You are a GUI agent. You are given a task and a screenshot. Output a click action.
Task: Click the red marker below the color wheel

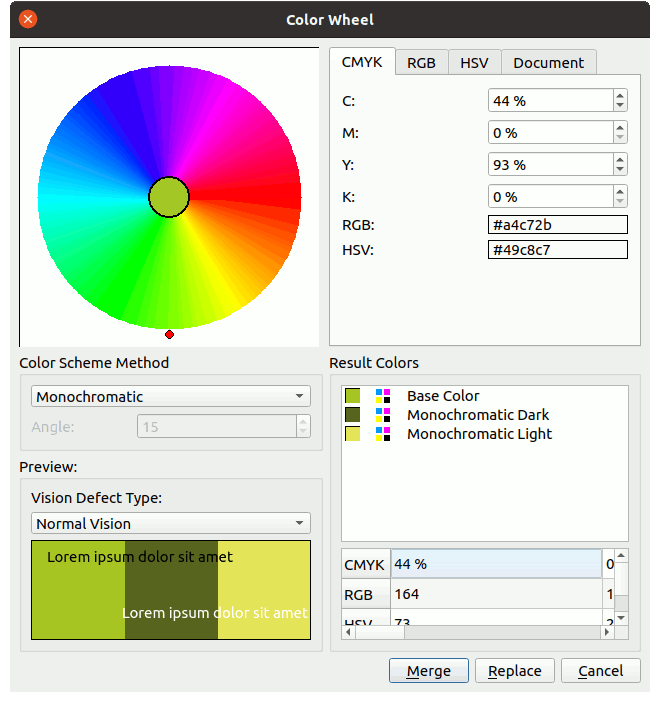(x=169, y=334)
